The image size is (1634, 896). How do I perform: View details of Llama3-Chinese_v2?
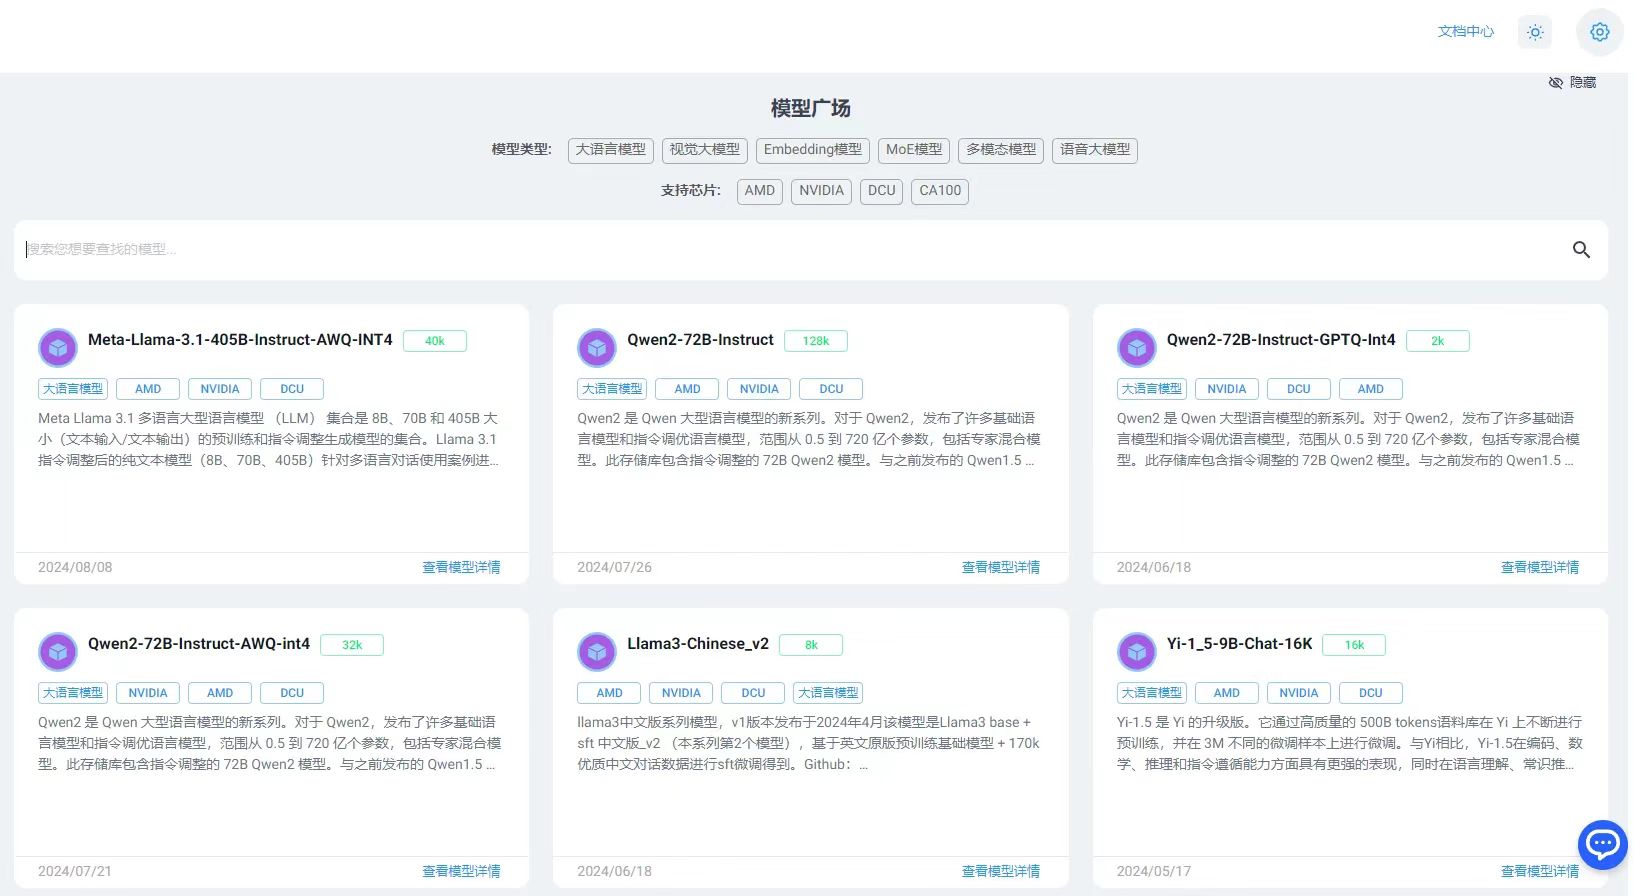coord(1000,872)
